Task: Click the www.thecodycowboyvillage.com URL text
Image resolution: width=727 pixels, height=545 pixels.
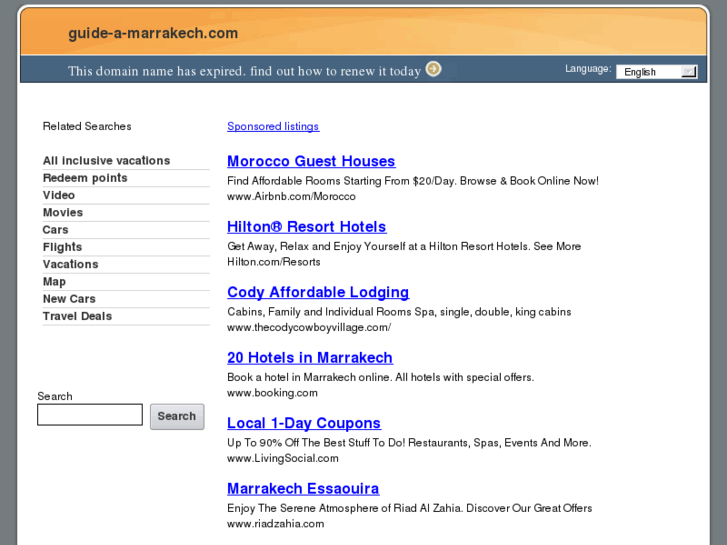Action: click(x=309, y=327)
